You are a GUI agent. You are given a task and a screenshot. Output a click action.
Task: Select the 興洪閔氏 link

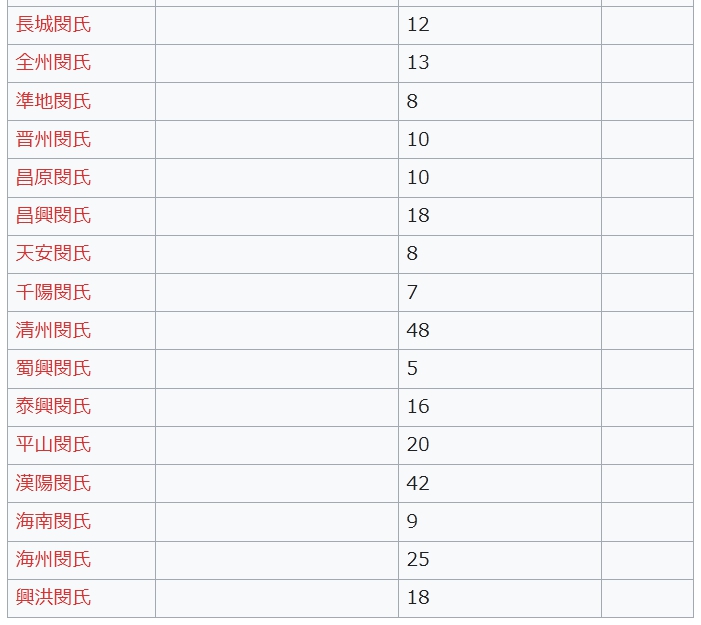click(x=53, y=597)
